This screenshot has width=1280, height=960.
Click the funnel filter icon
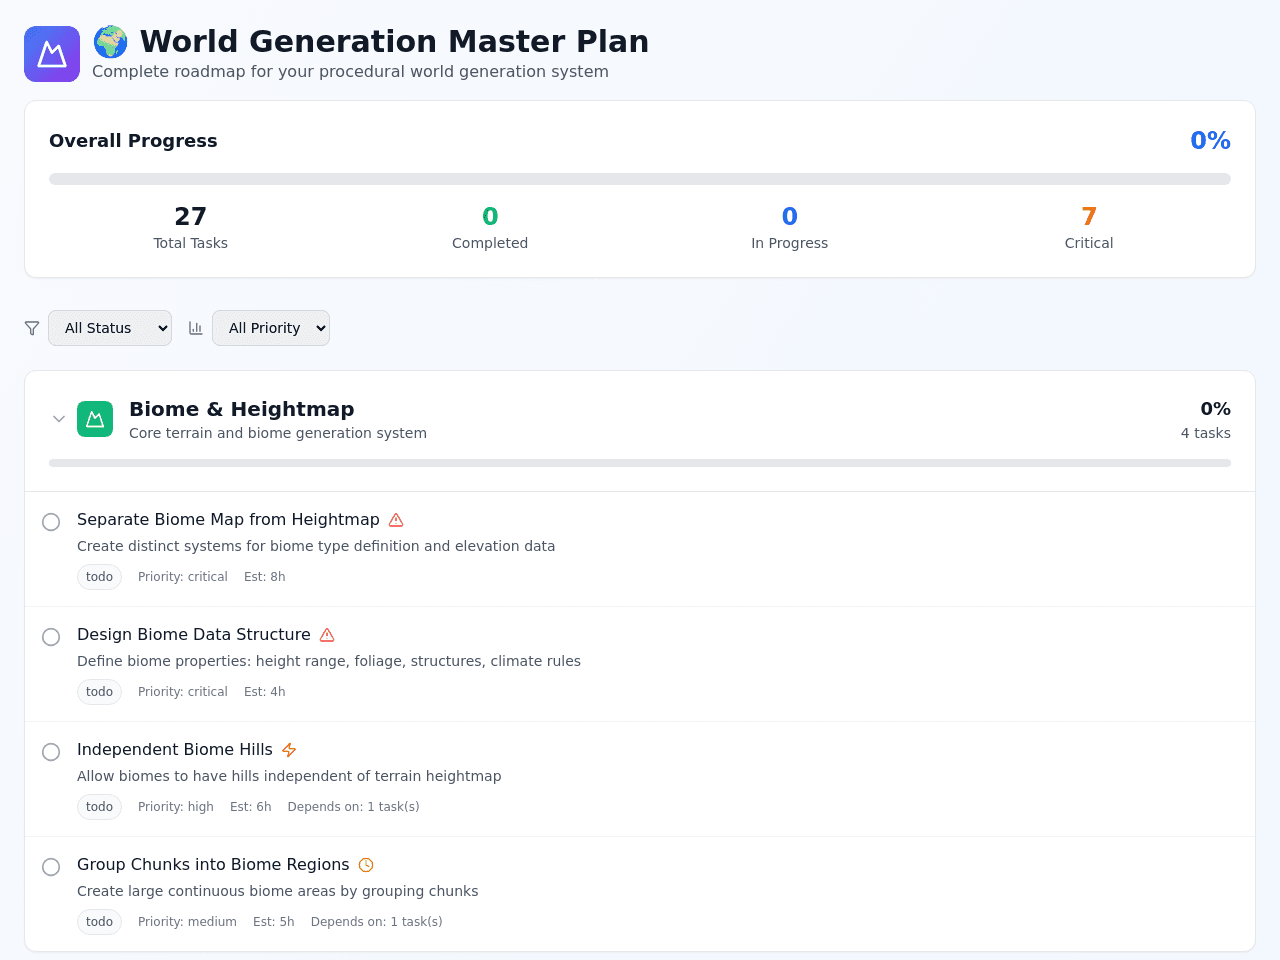32,328
